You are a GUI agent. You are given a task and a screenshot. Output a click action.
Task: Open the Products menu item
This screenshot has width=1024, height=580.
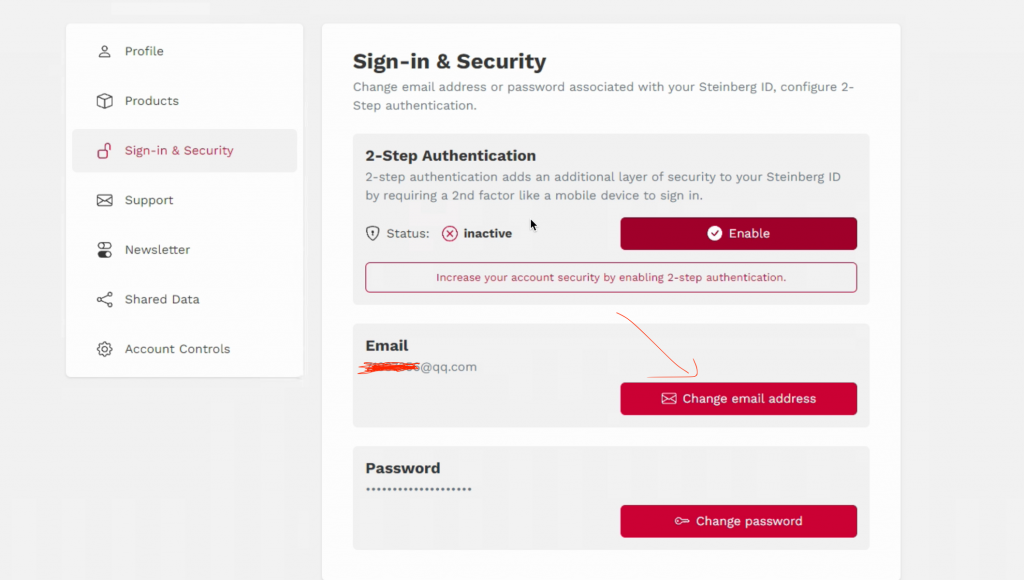(184, 101)
